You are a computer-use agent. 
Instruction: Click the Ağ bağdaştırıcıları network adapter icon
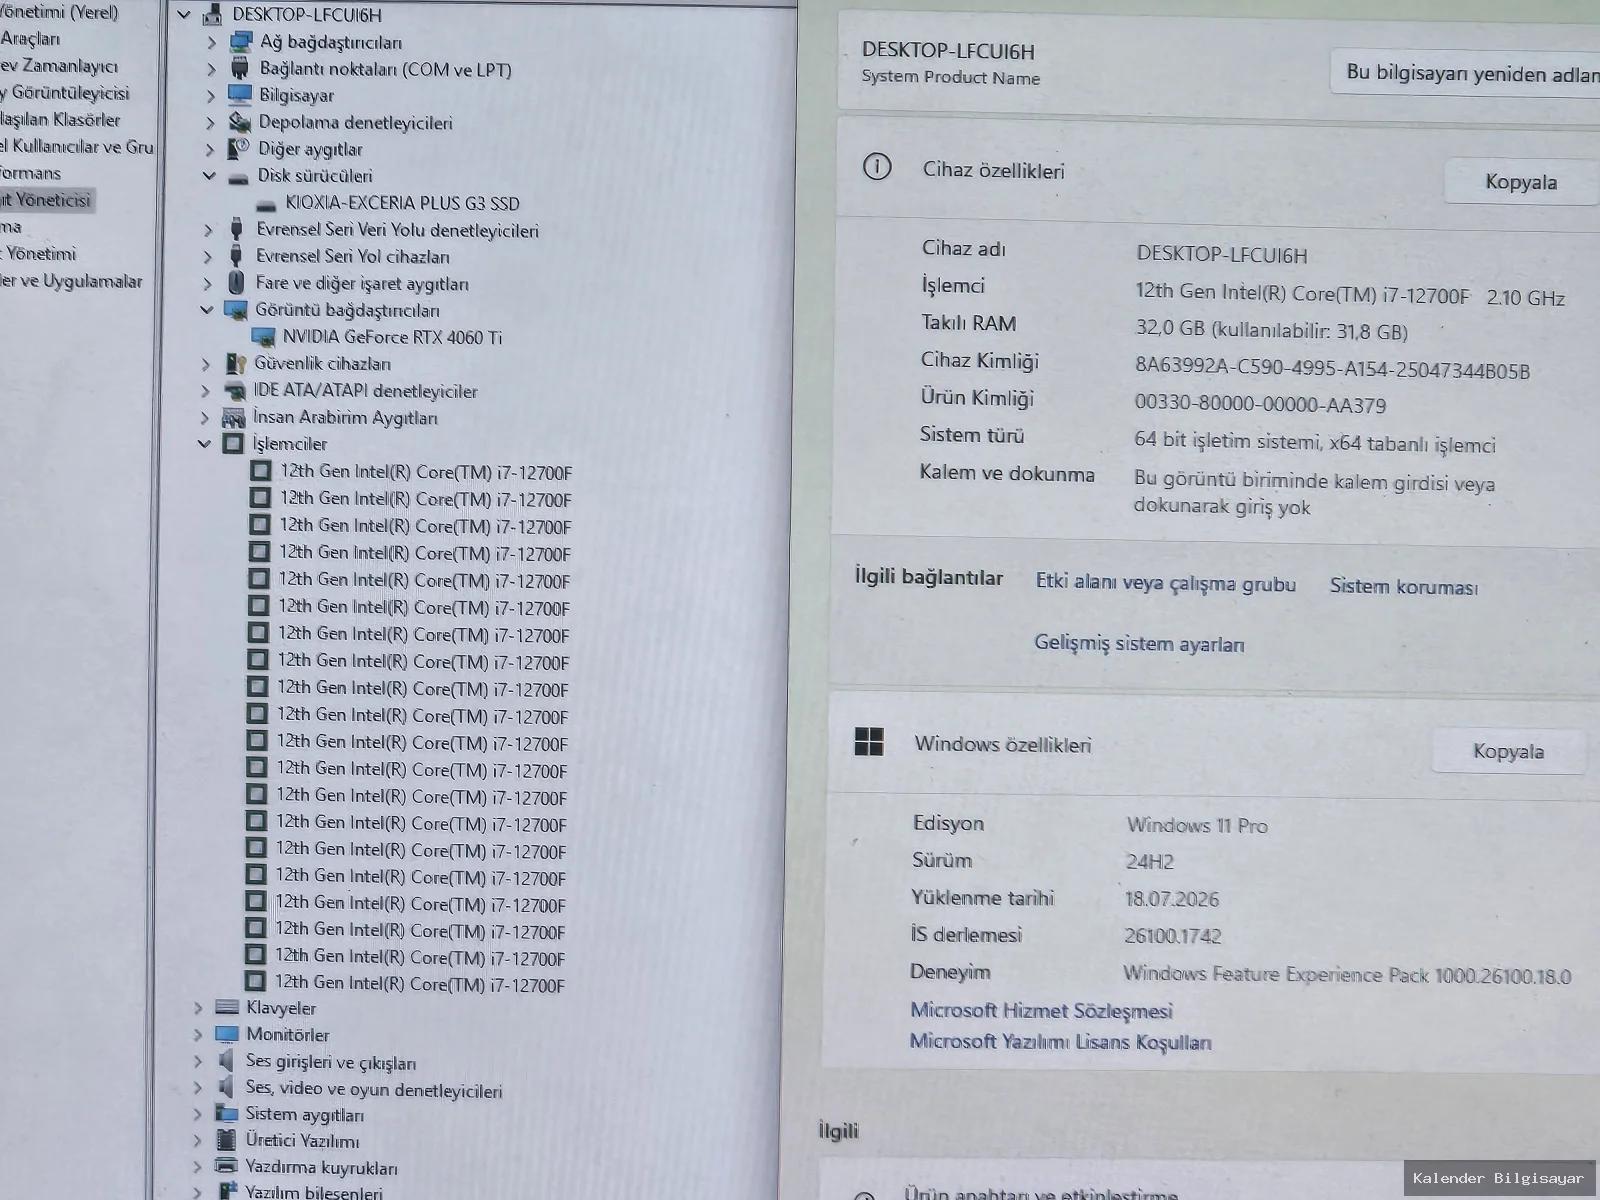click(x=241, y=42)
